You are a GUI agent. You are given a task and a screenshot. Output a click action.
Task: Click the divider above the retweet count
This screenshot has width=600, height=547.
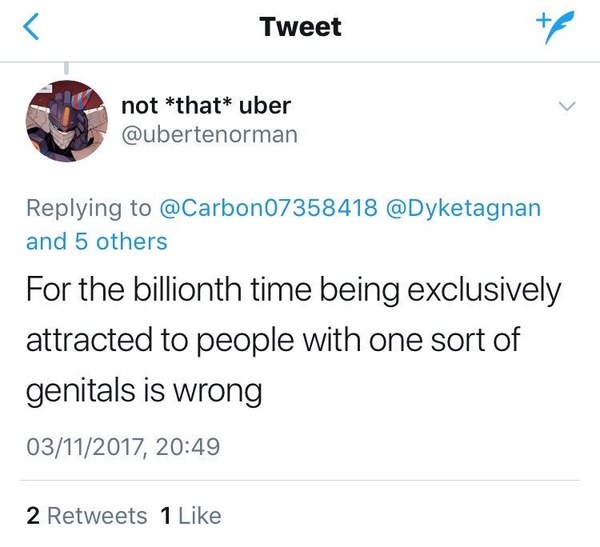(300, 481)
